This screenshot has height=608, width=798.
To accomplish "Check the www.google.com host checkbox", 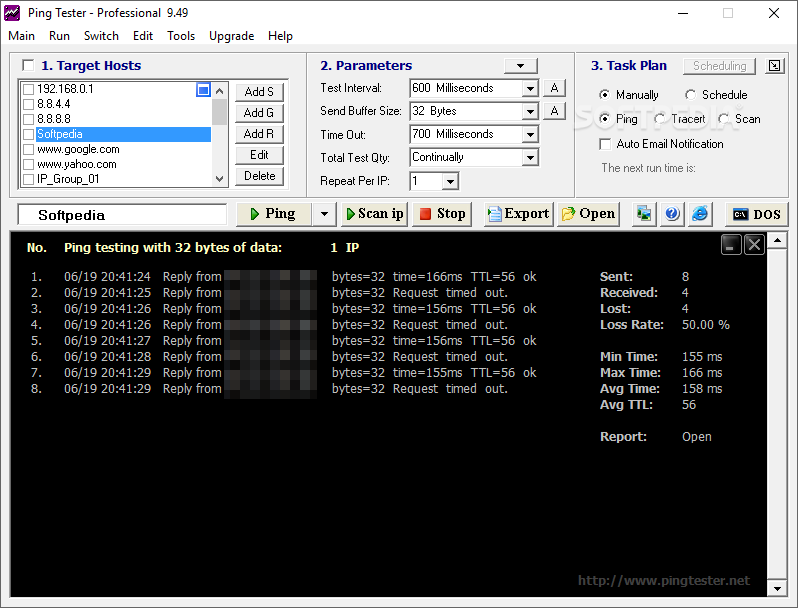I will tap(29, 150).
